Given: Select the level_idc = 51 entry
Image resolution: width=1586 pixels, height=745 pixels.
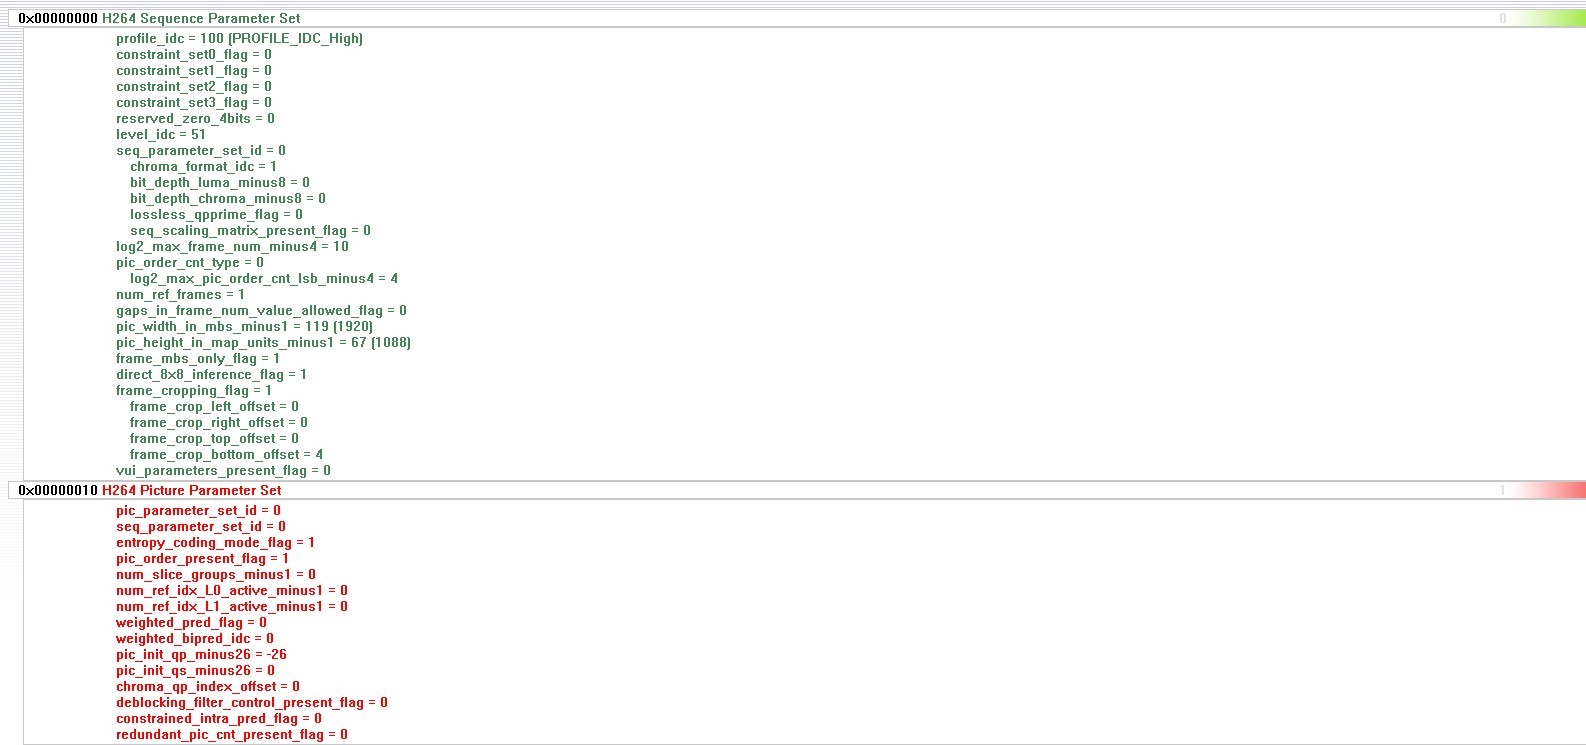Looking at the screenshot, I should point(161,134).
